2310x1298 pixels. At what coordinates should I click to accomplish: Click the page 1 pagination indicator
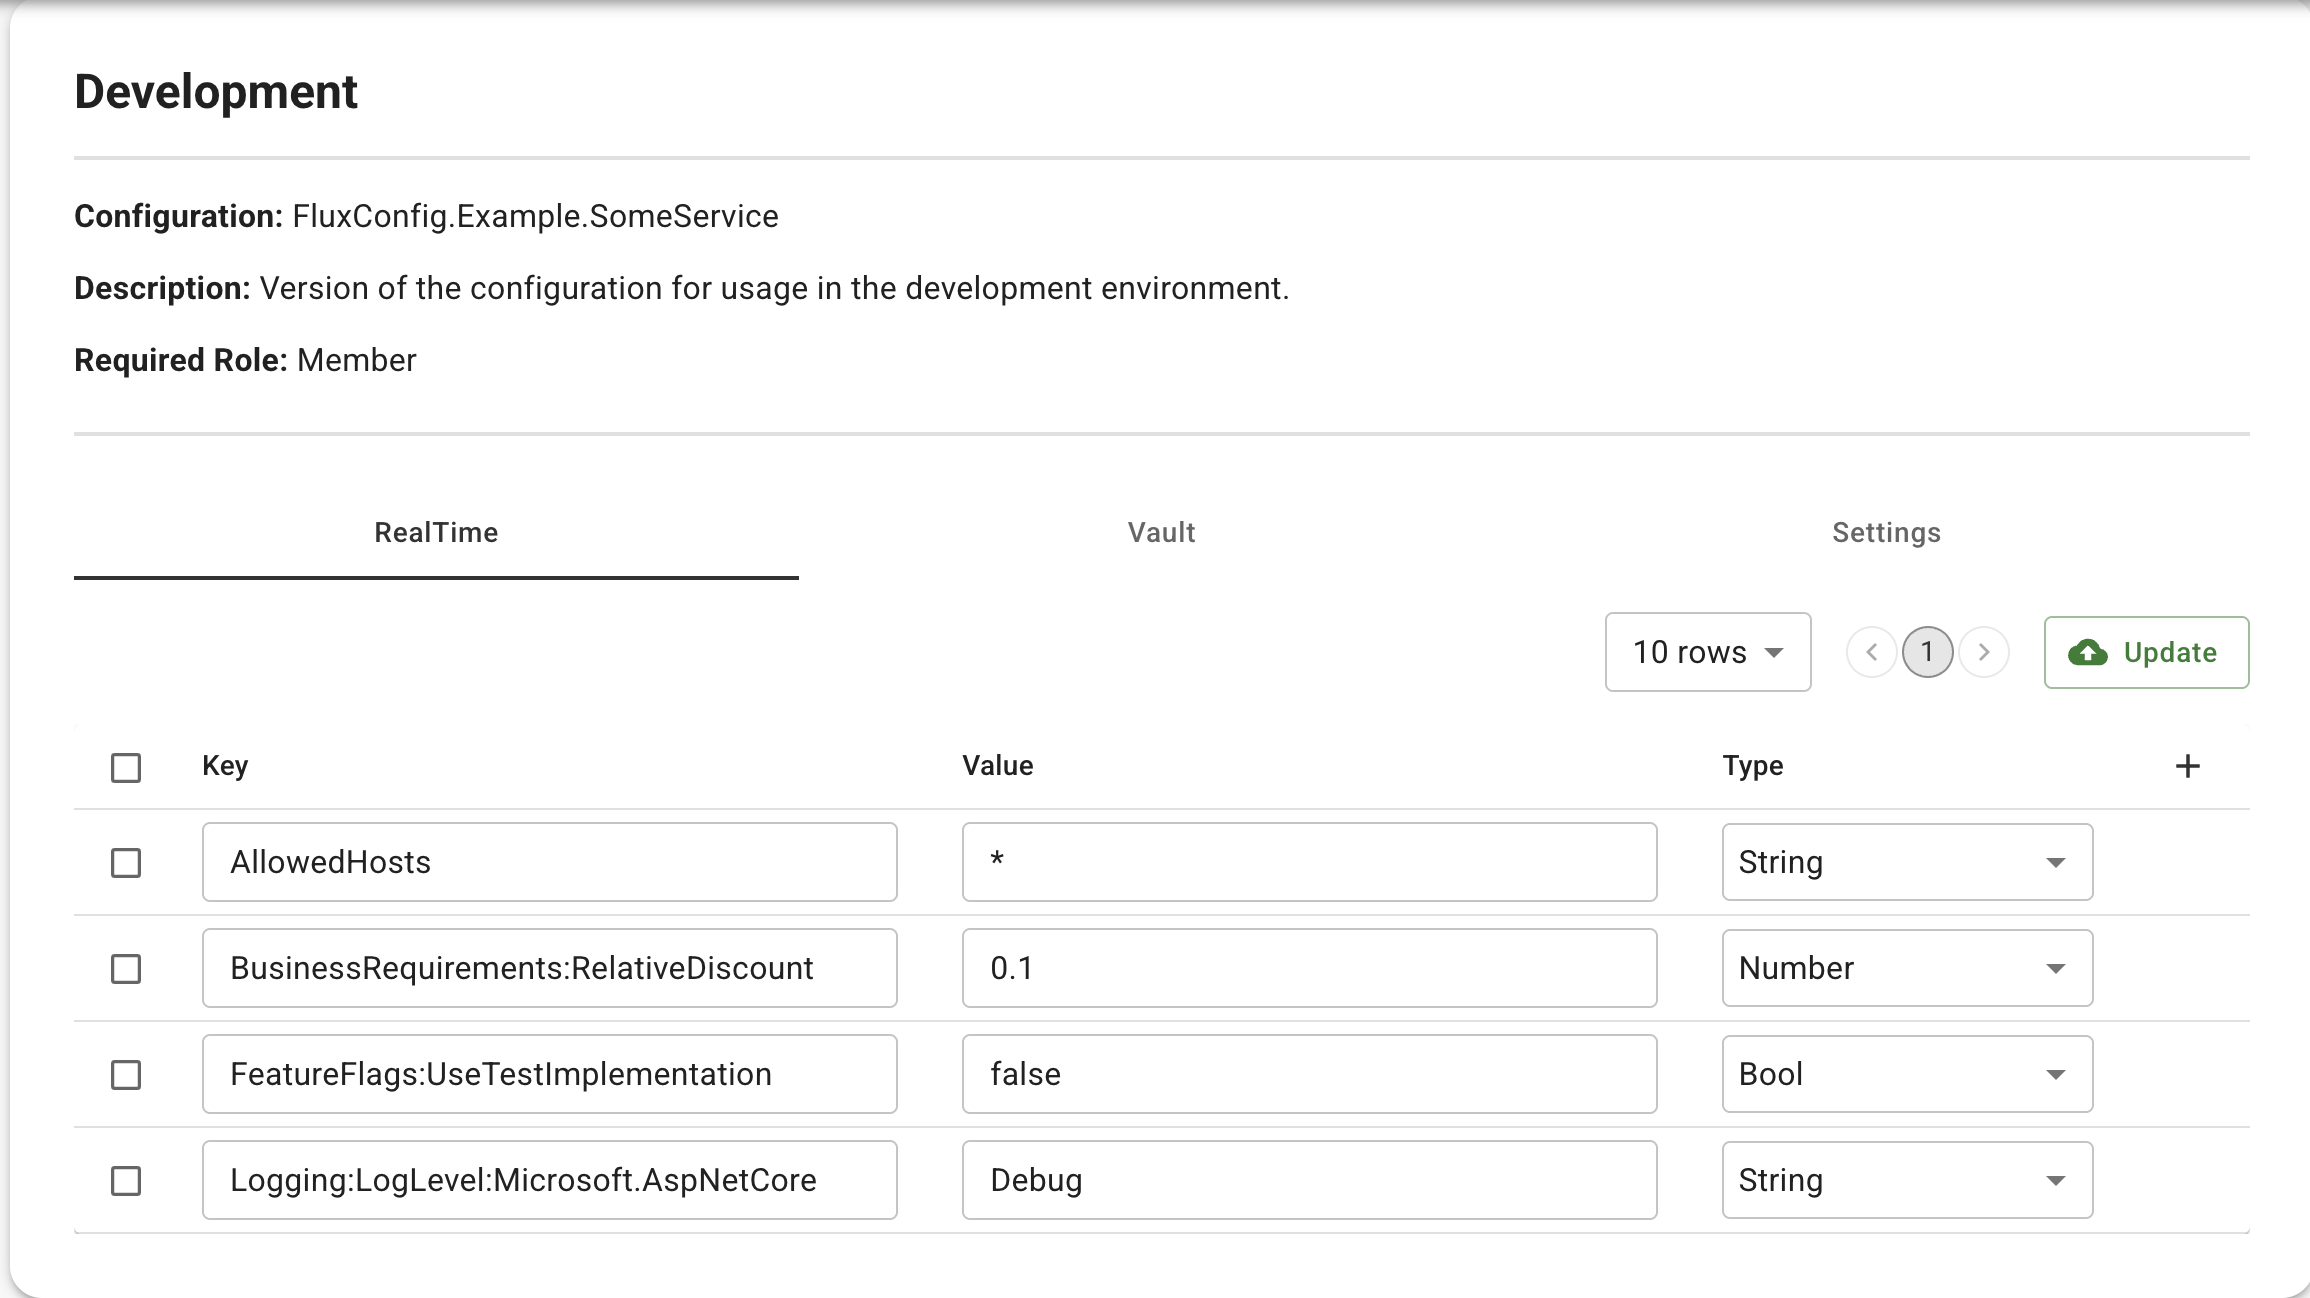pyautogui.click(x=1927, y=653)
